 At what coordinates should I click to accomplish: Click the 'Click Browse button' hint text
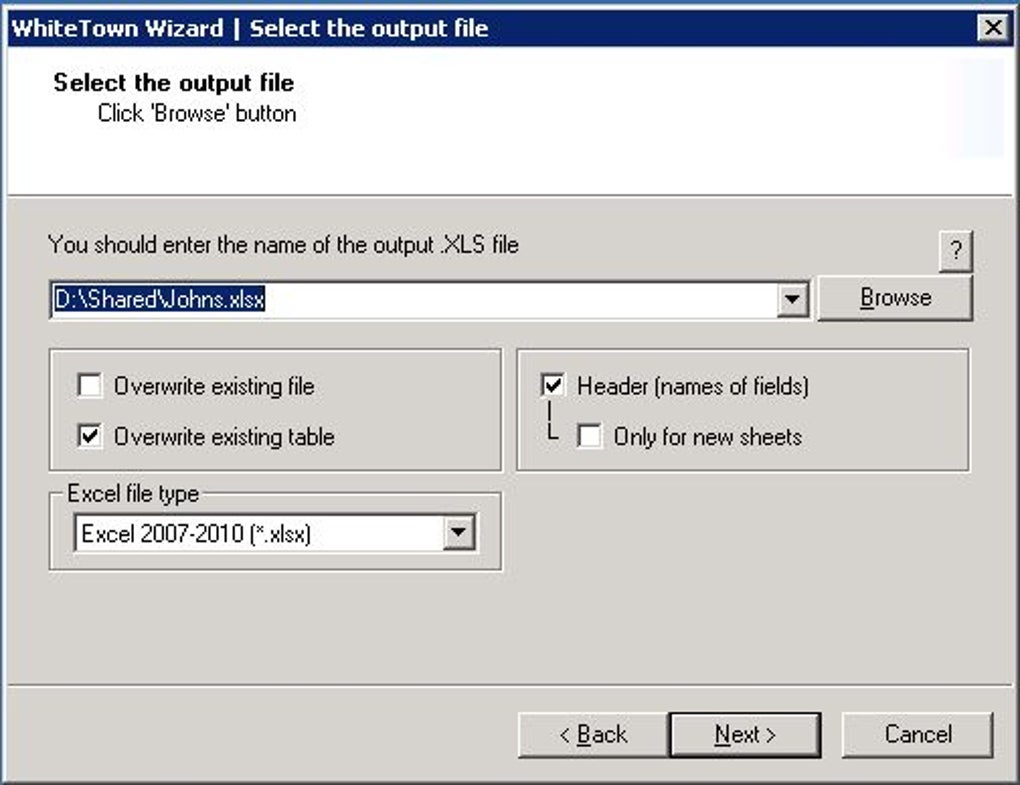pyautogui.click(x=197, y=113)
